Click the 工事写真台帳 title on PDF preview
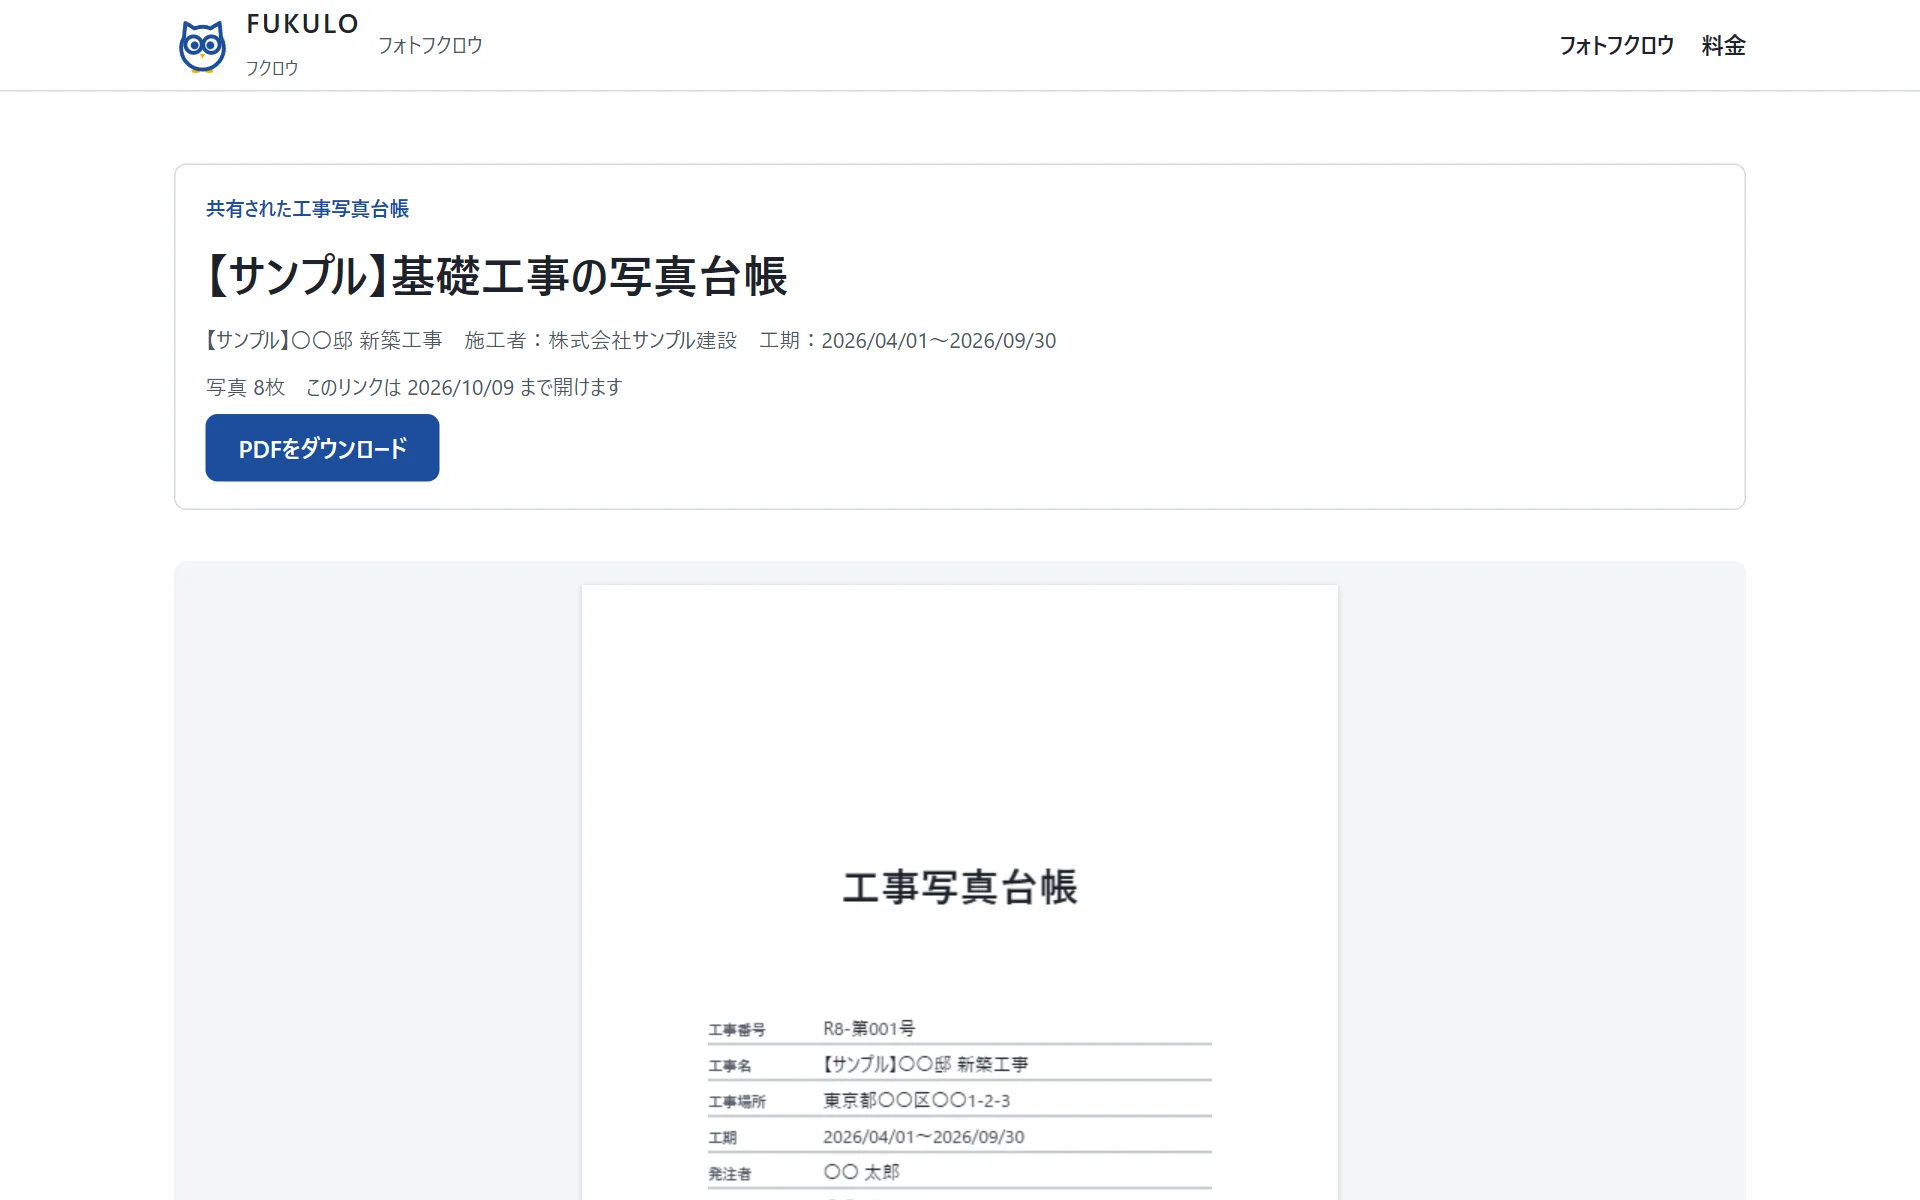The width and height of the screenshot is (1920, 1200). (x=960, y=888)
